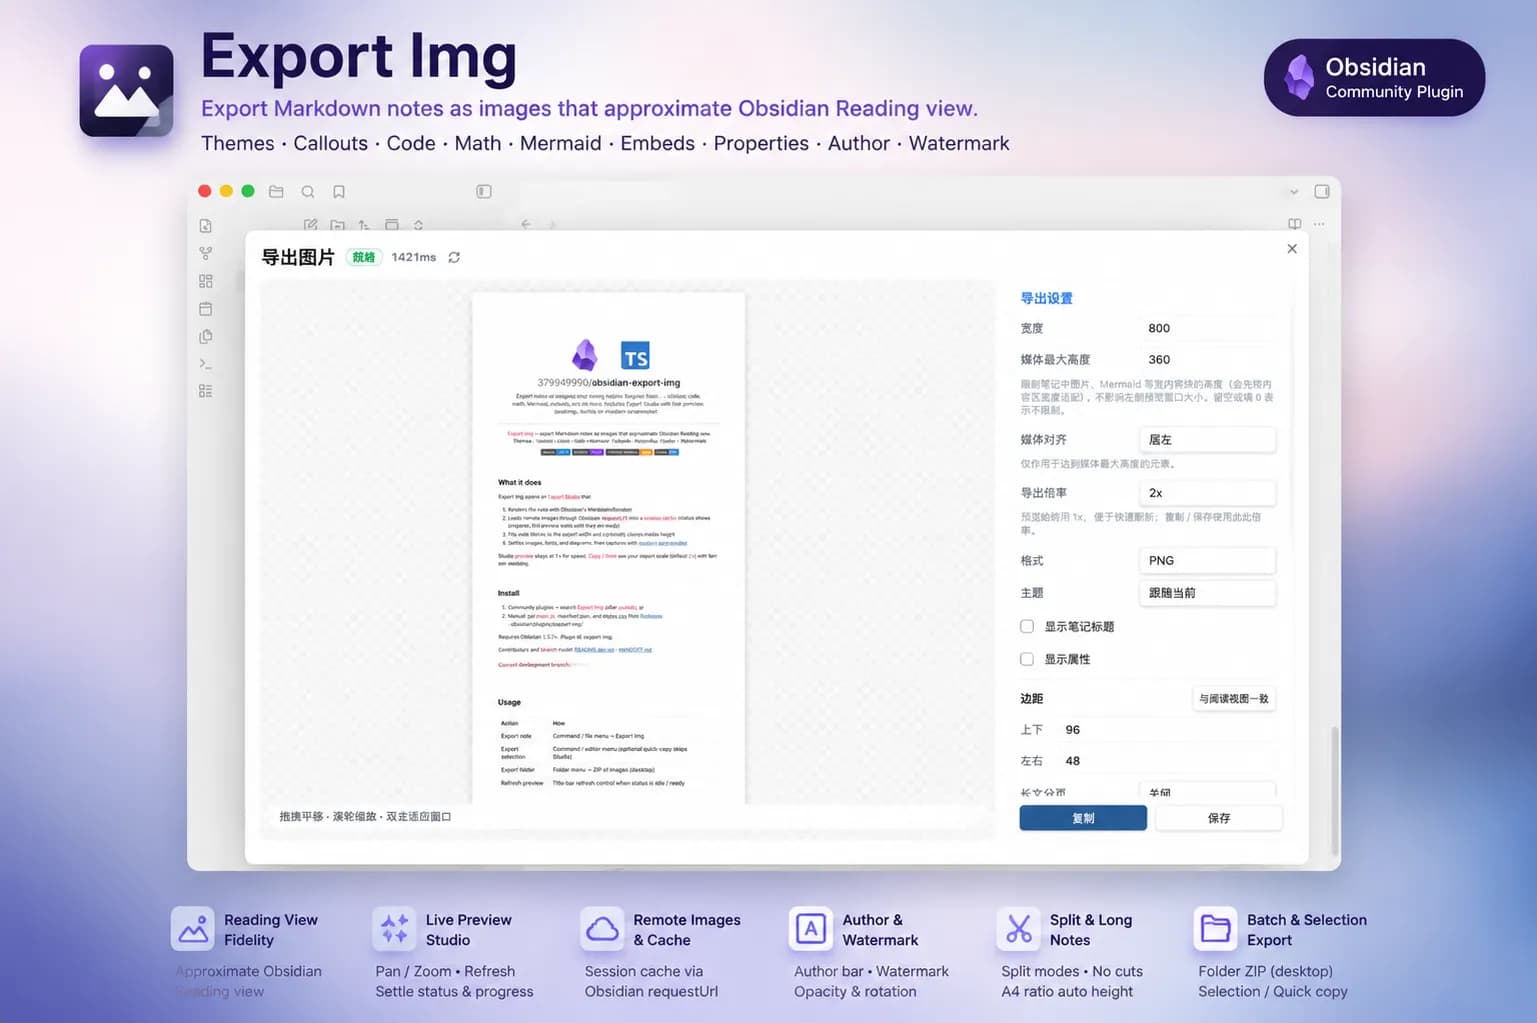The width and height of the screenshot is (1537, 1023).
Task: Click the Live Preview Studio sparkle icon
Action: coord(394,929)
